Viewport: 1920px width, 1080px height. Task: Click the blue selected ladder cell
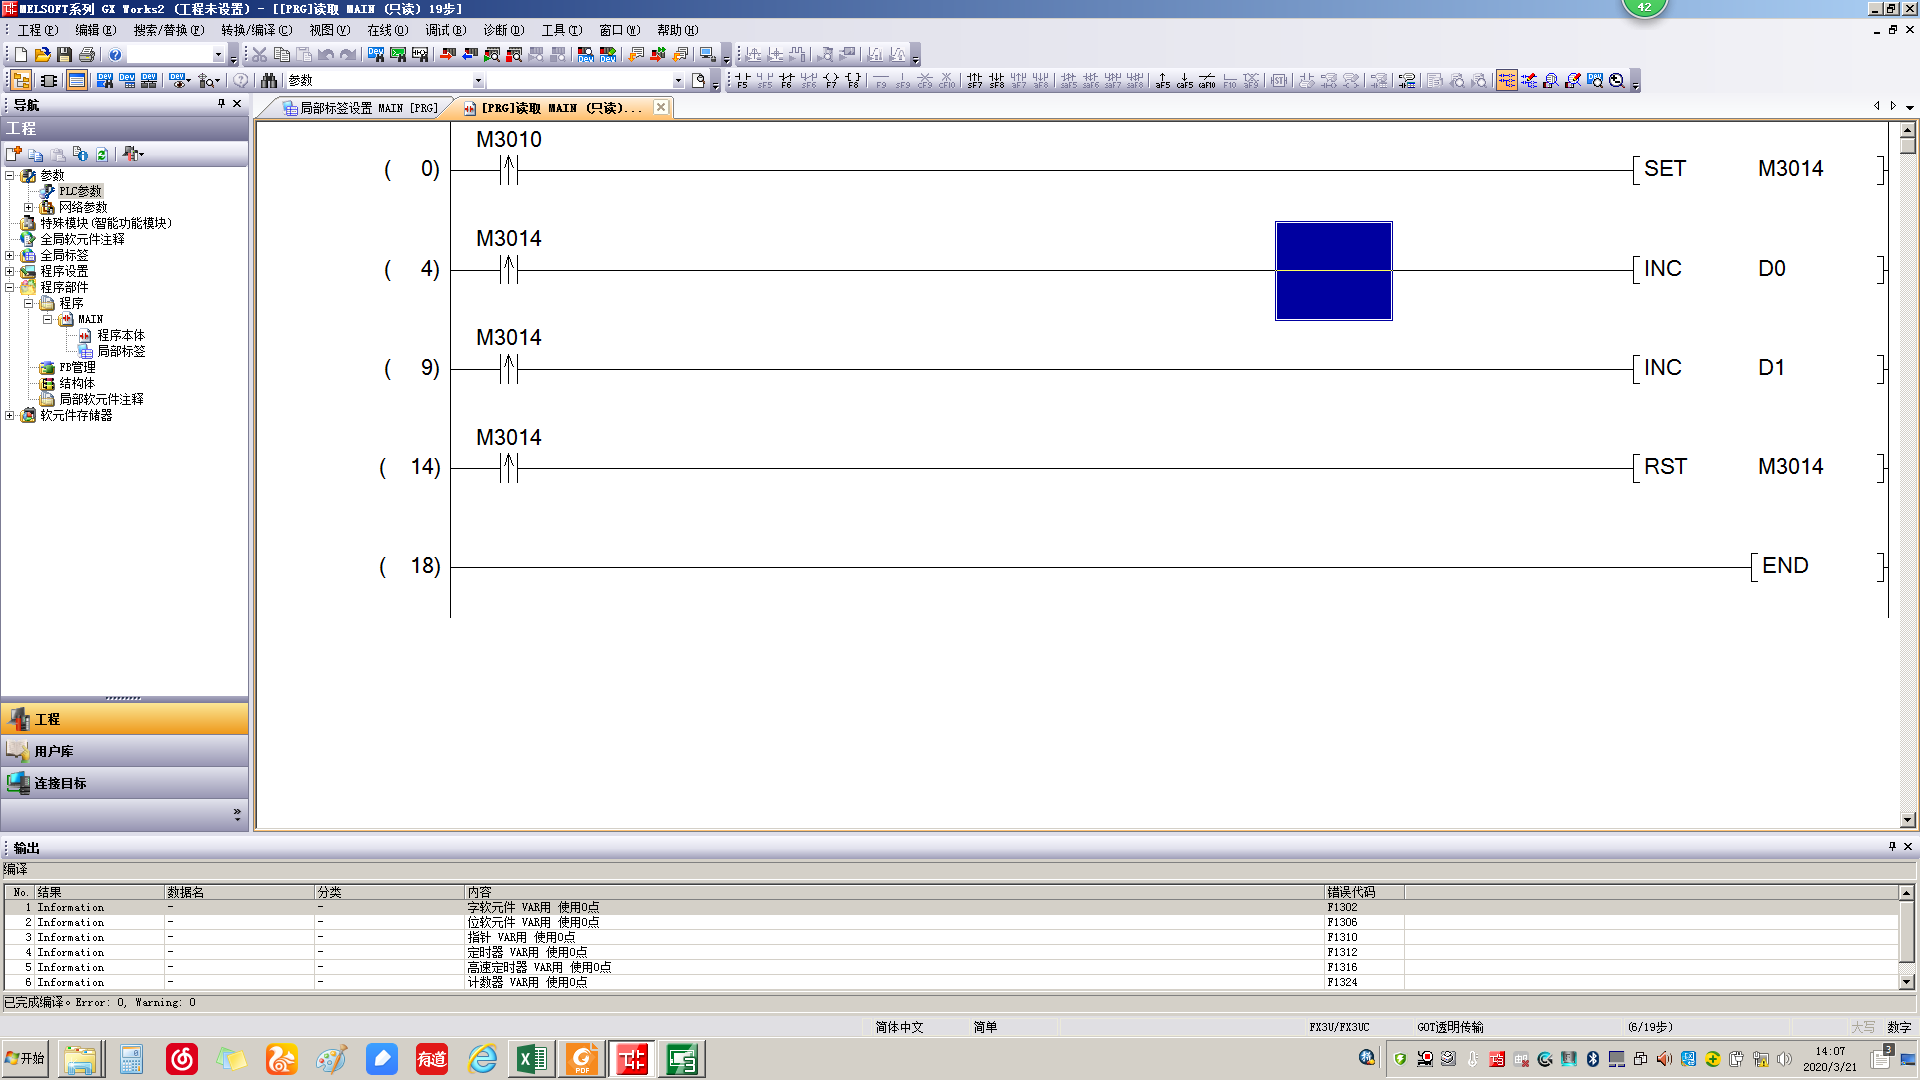(x=1333, y=271)
